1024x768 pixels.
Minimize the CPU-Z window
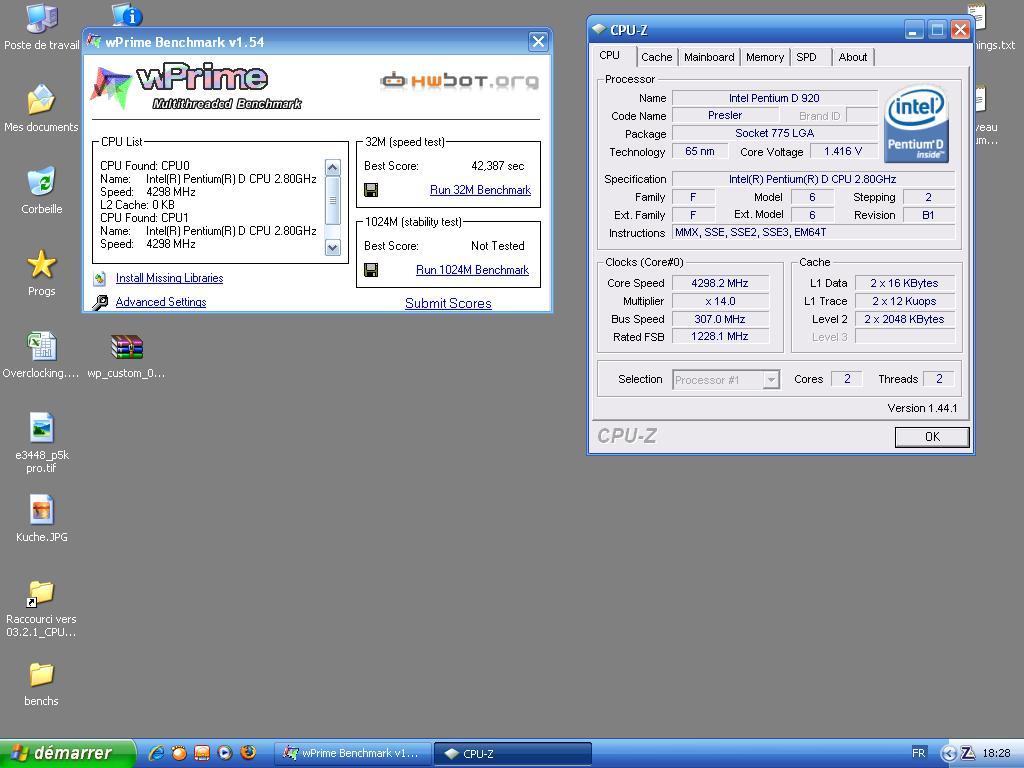[913, 29]
